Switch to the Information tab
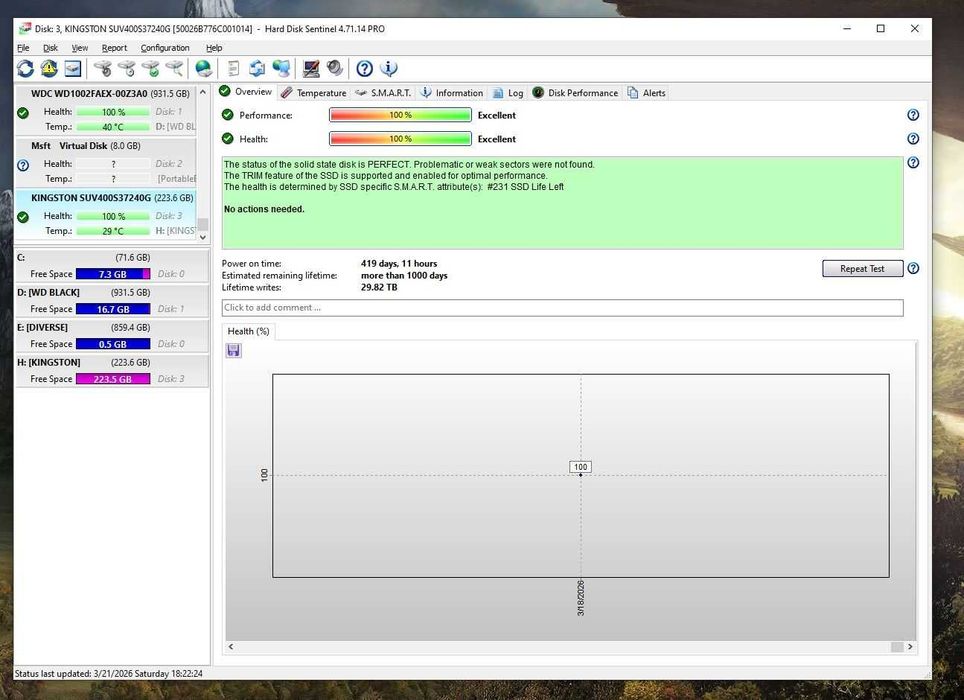 452,93
